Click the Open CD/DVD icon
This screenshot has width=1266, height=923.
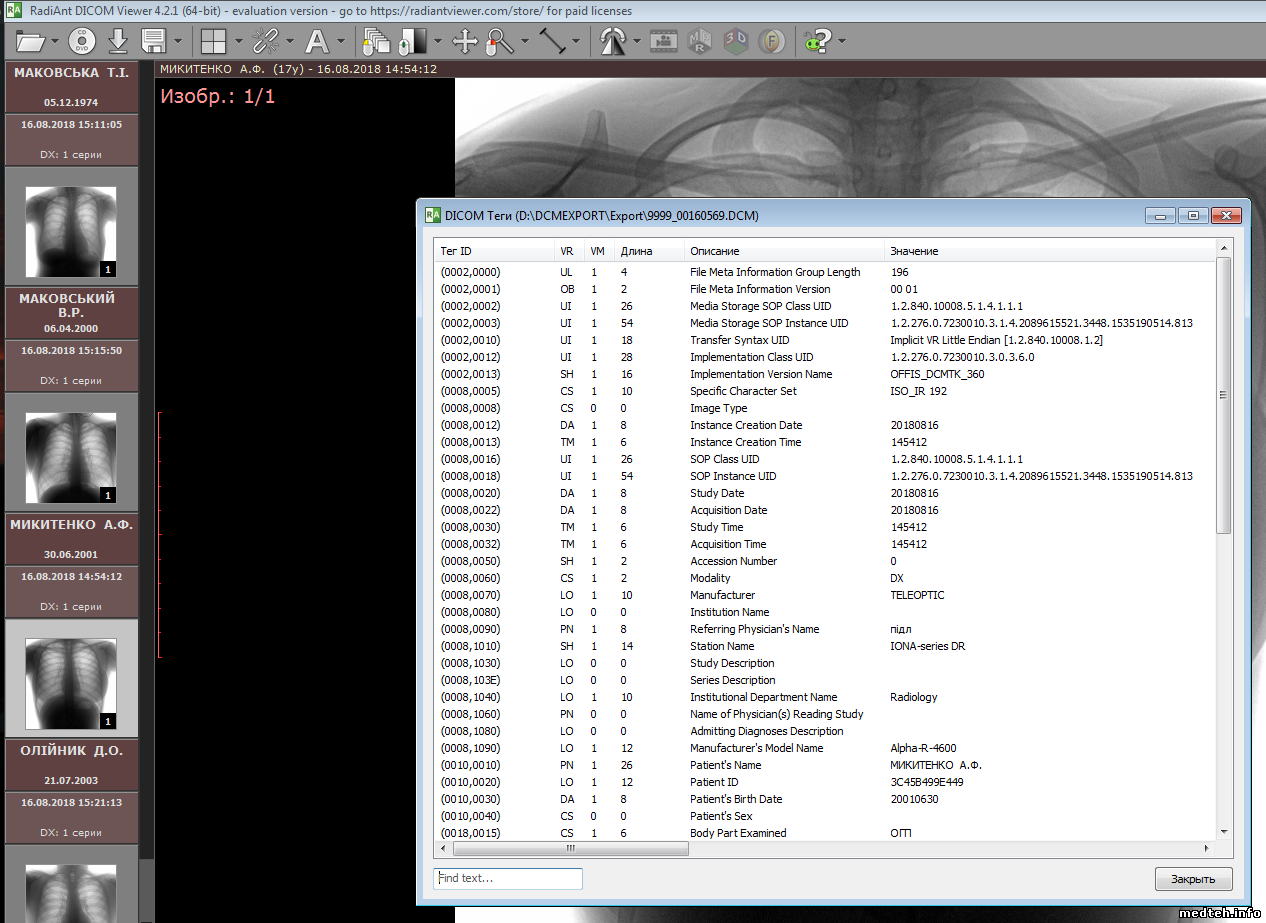click(x=82, y=41)
